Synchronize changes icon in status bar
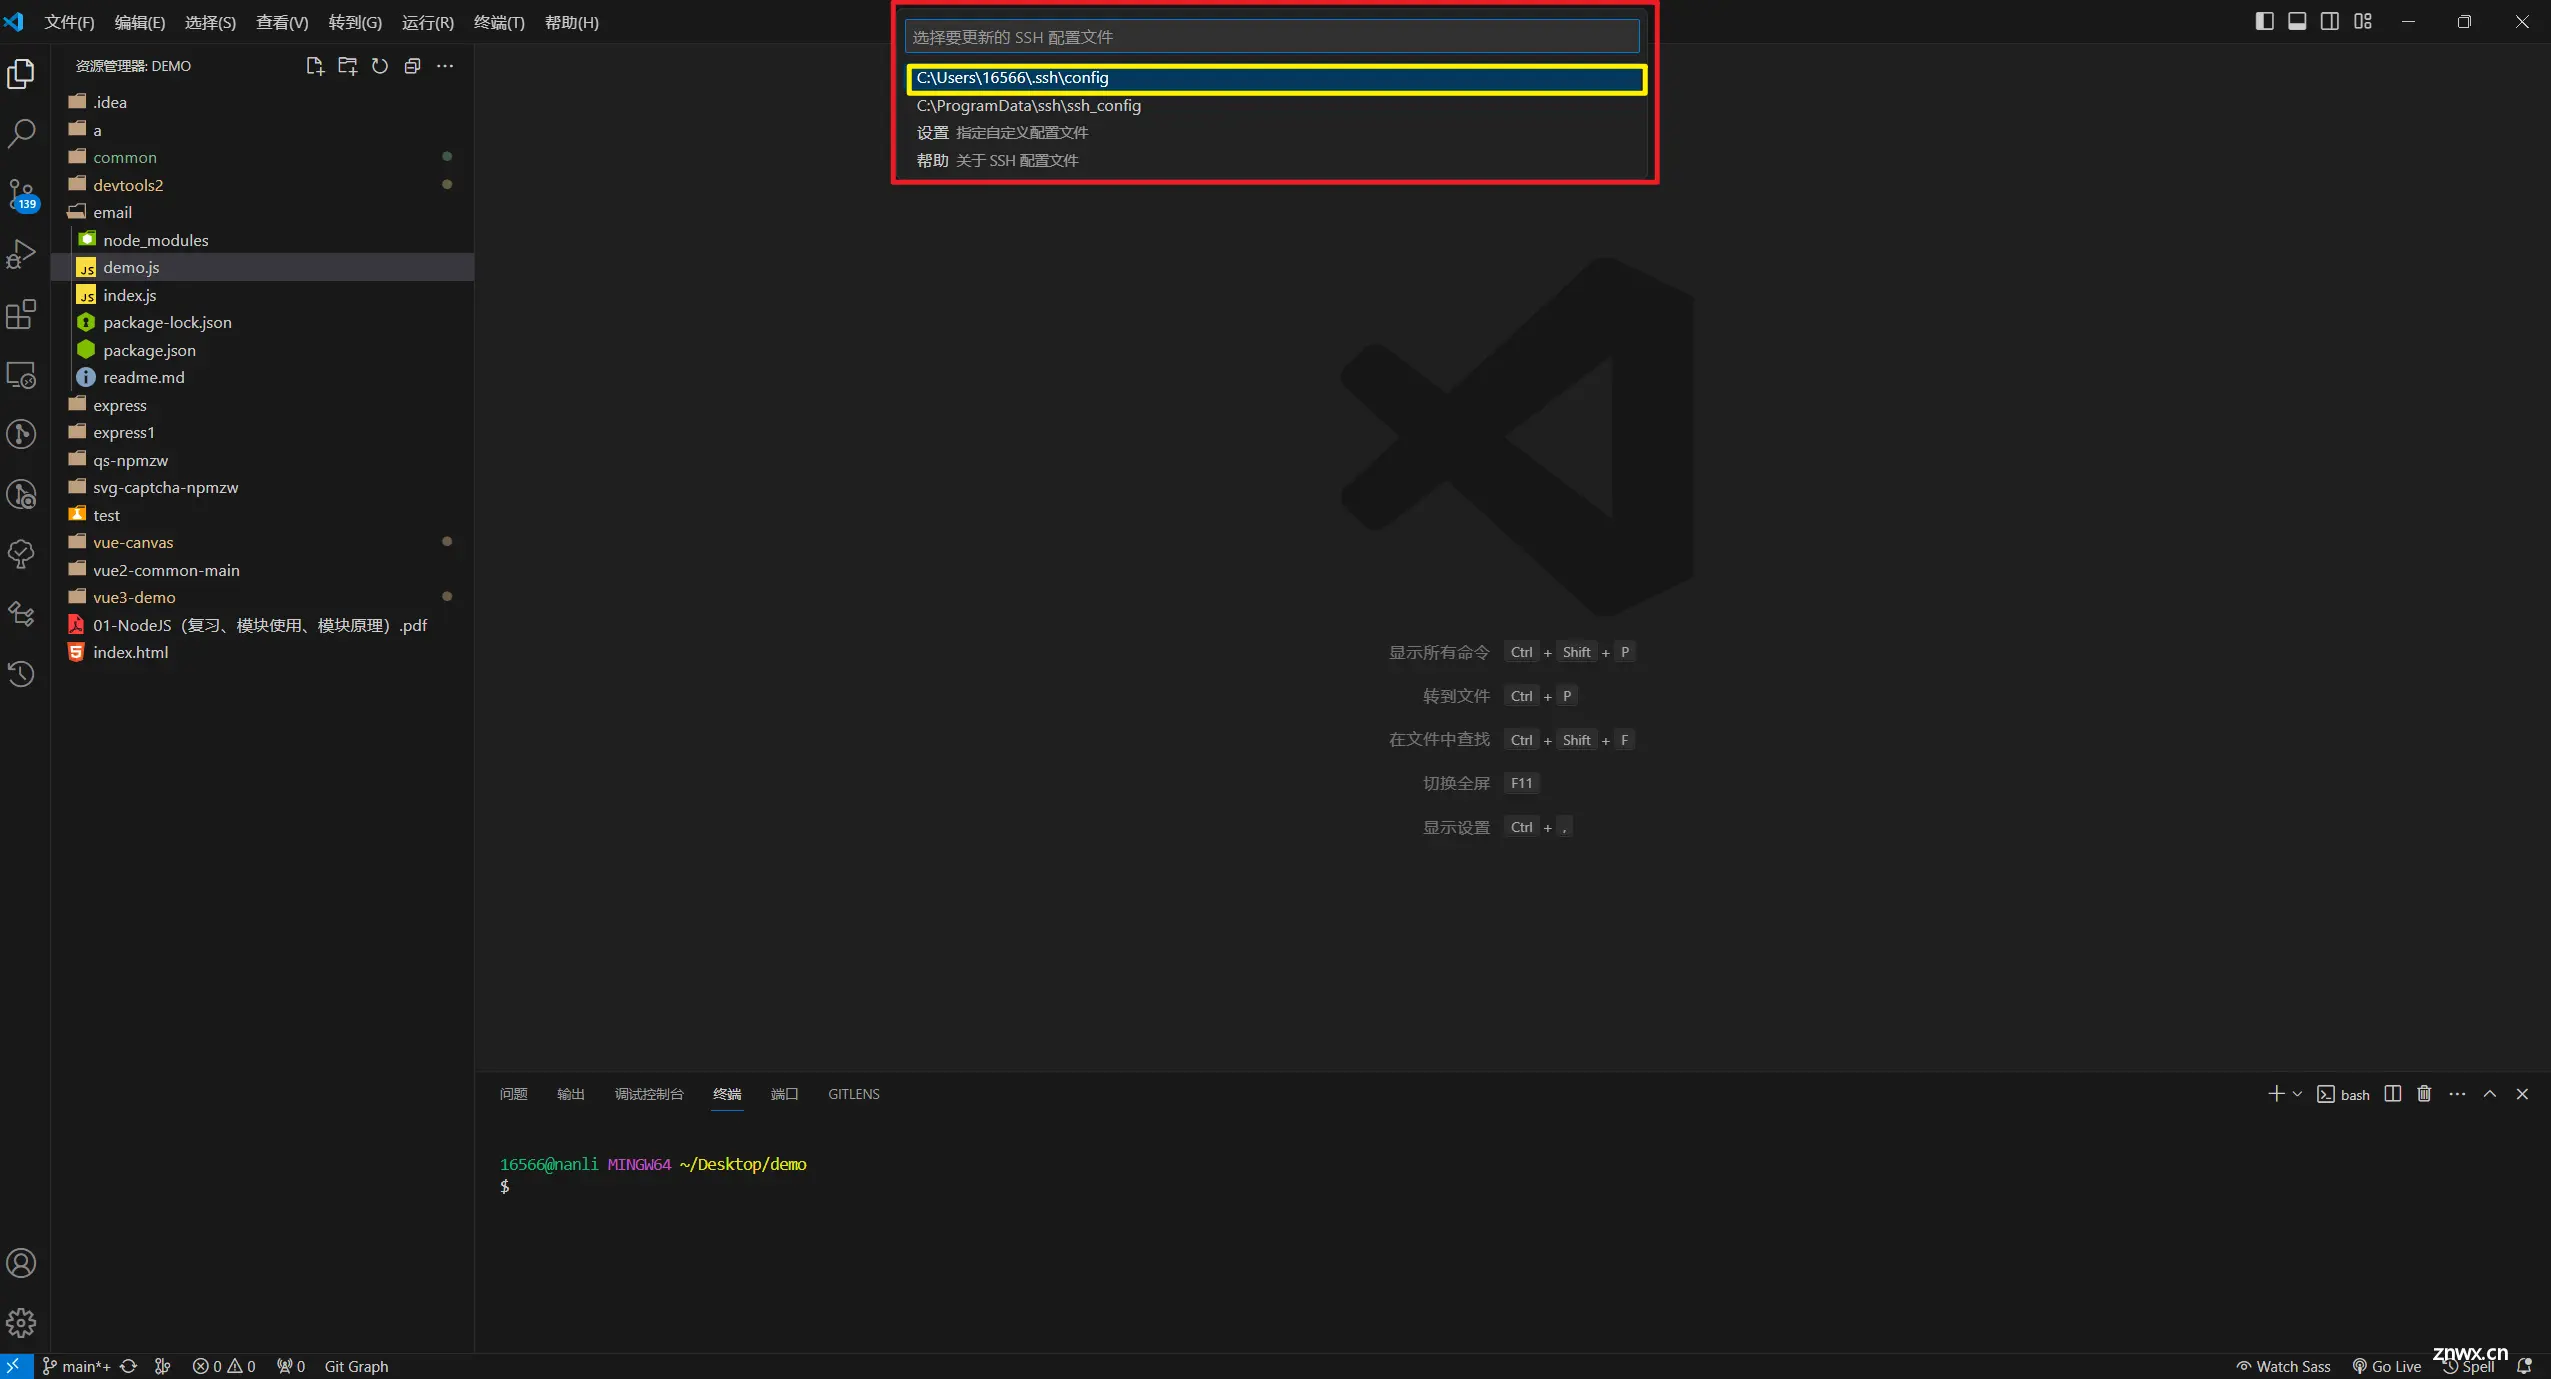The width and height of the screenshot is (2551, 1379). pos(128,1366)
